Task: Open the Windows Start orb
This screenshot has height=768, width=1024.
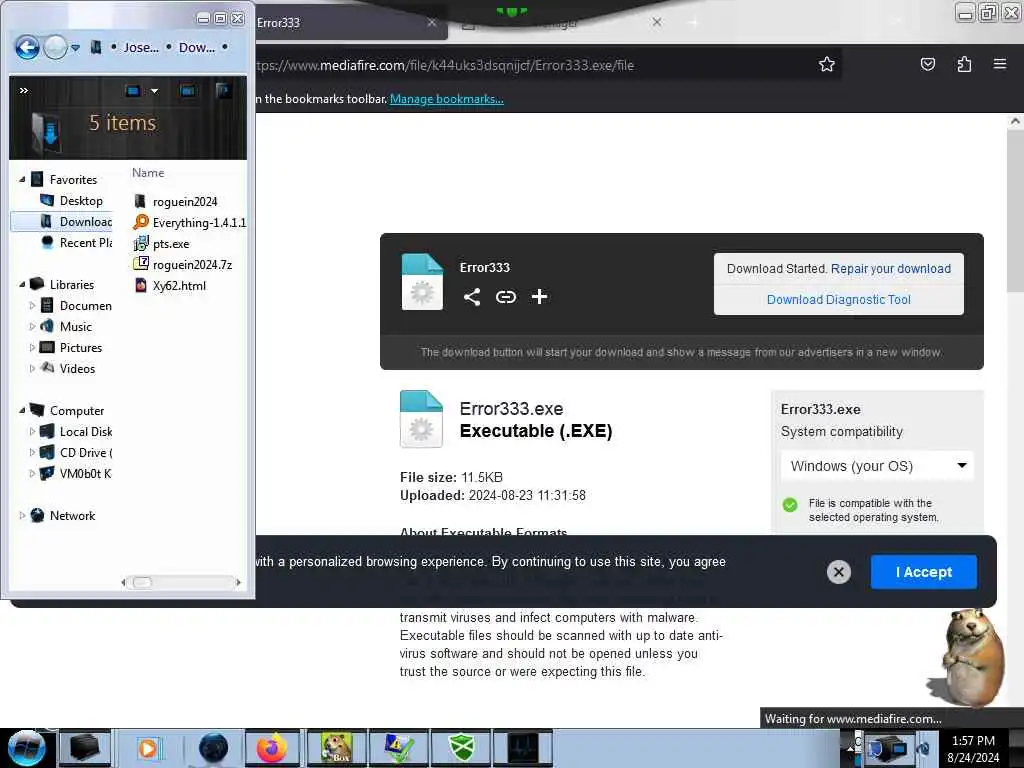Action: (x=26, y=748)
